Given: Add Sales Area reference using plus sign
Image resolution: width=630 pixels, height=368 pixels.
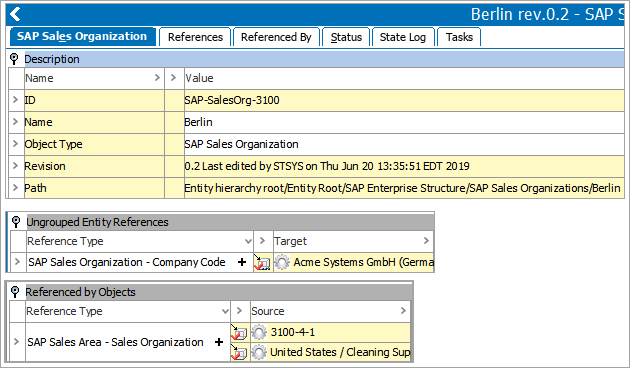Looking at the screenshot, I should pyautogui.click(x=219, y=342).
